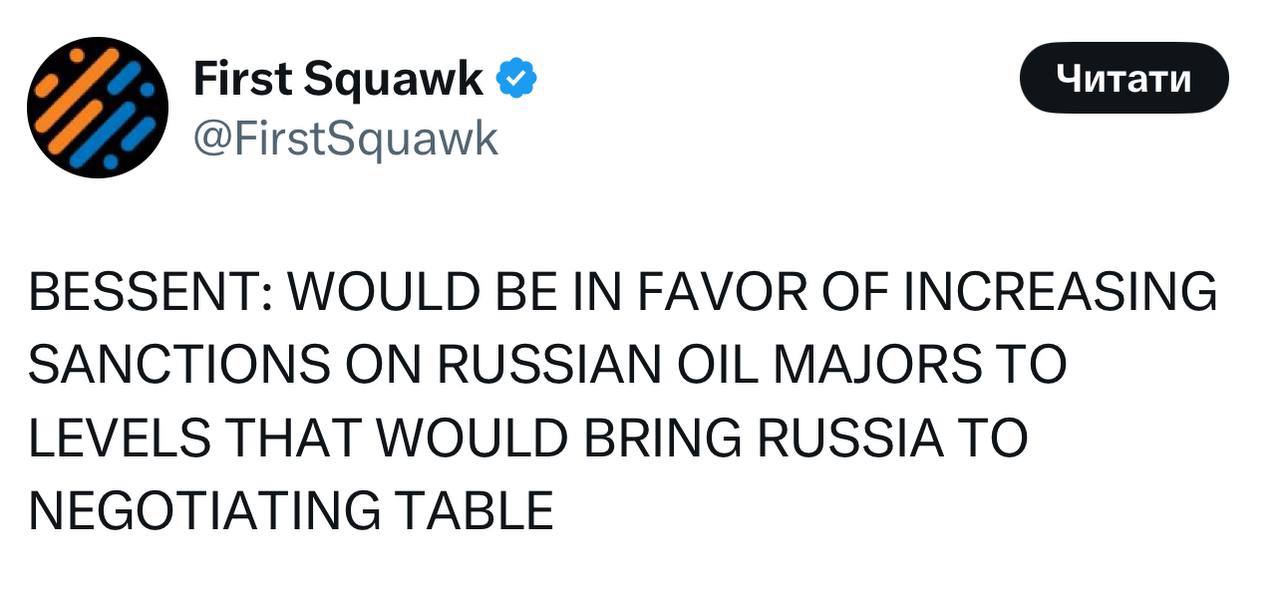The width and height of the screenshot is (1280, 589).
Task: Click the word OIL in the tweet
Action: click(x=711, y=366)
